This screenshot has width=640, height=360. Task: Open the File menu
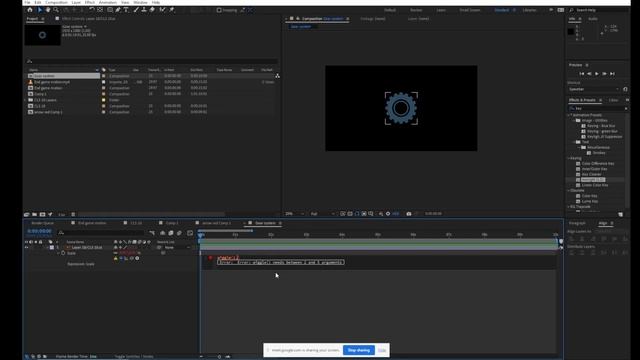tap(27, 2)
